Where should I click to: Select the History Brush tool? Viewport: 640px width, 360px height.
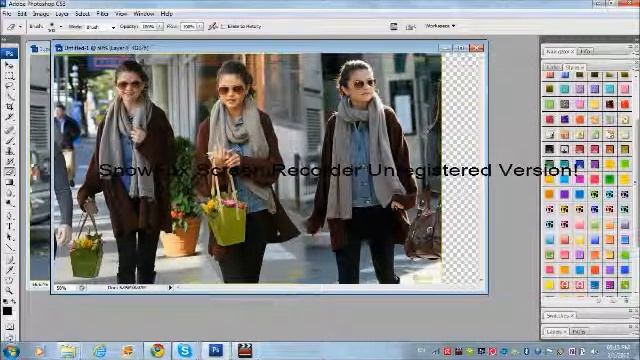[x=9, y=162]
